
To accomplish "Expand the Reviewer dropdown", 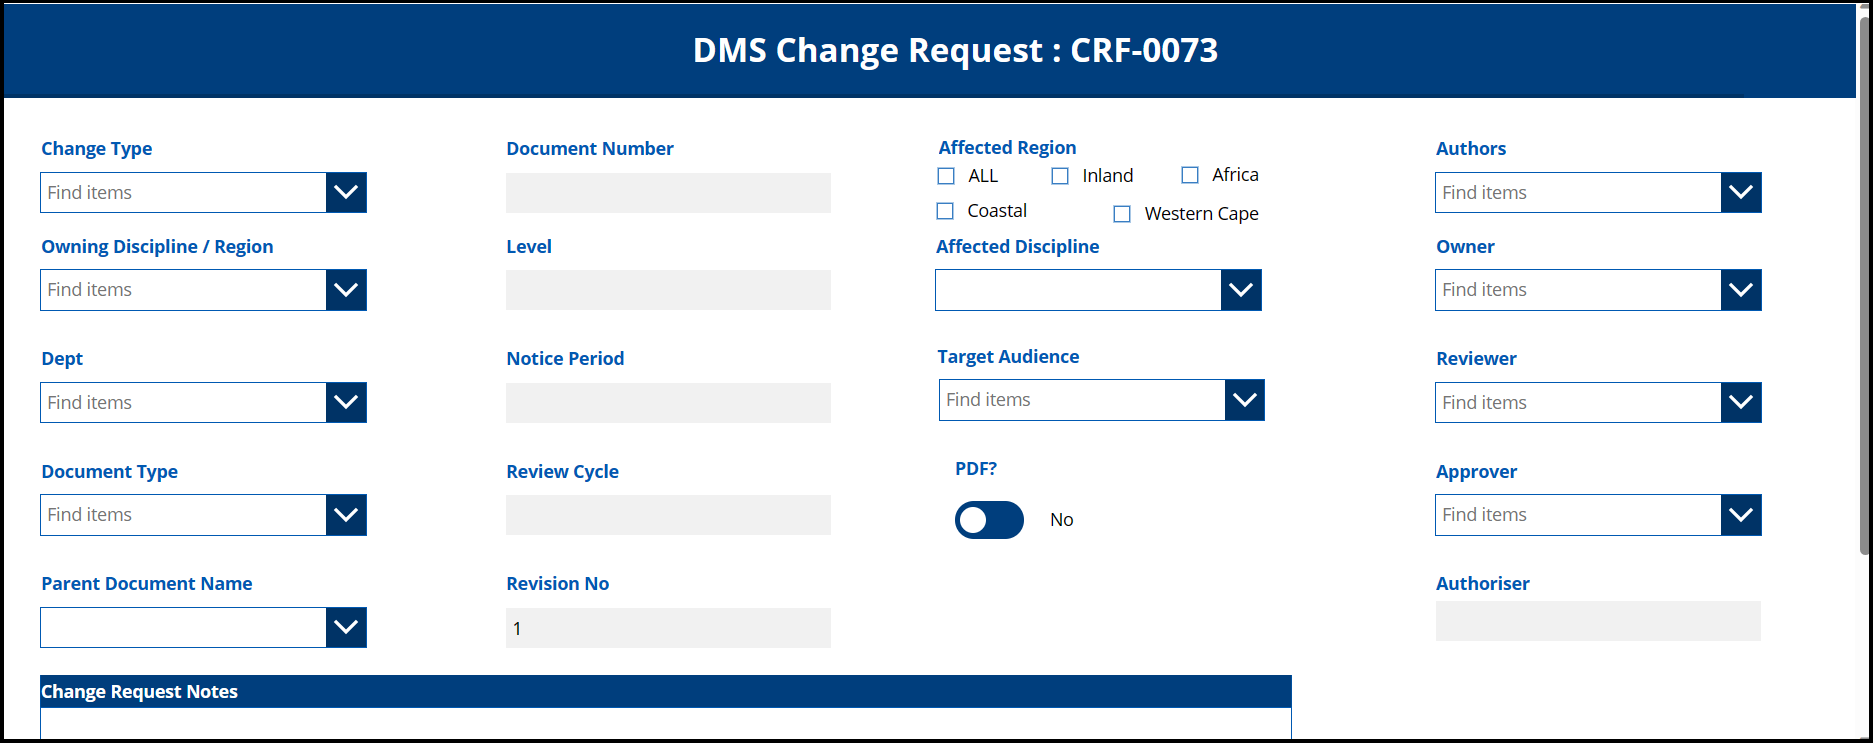I will click(1741, 402).
